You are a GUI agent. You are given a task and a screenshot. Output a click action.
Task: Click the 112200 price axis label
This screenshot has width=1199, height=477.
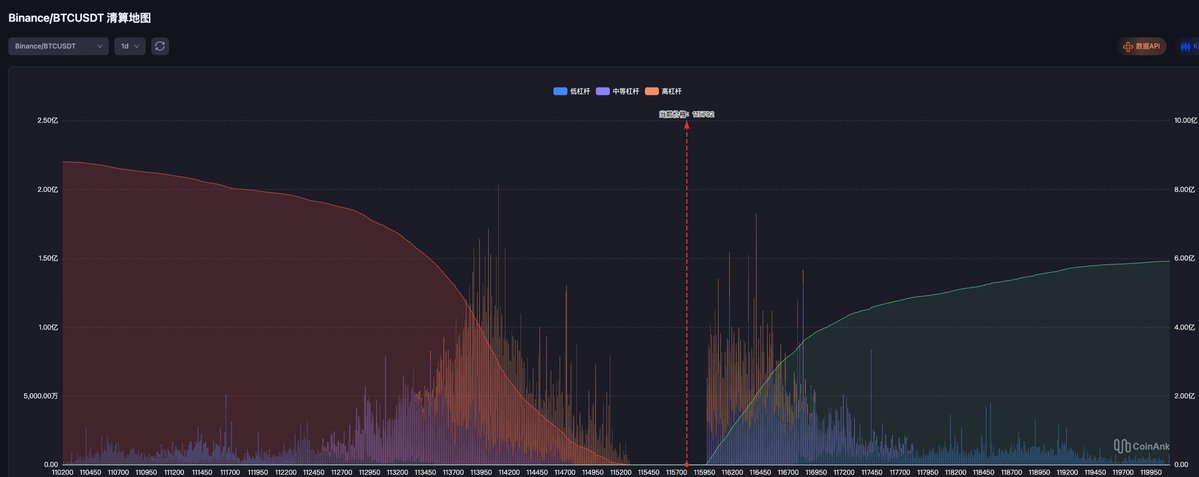[x=286, y=472]
